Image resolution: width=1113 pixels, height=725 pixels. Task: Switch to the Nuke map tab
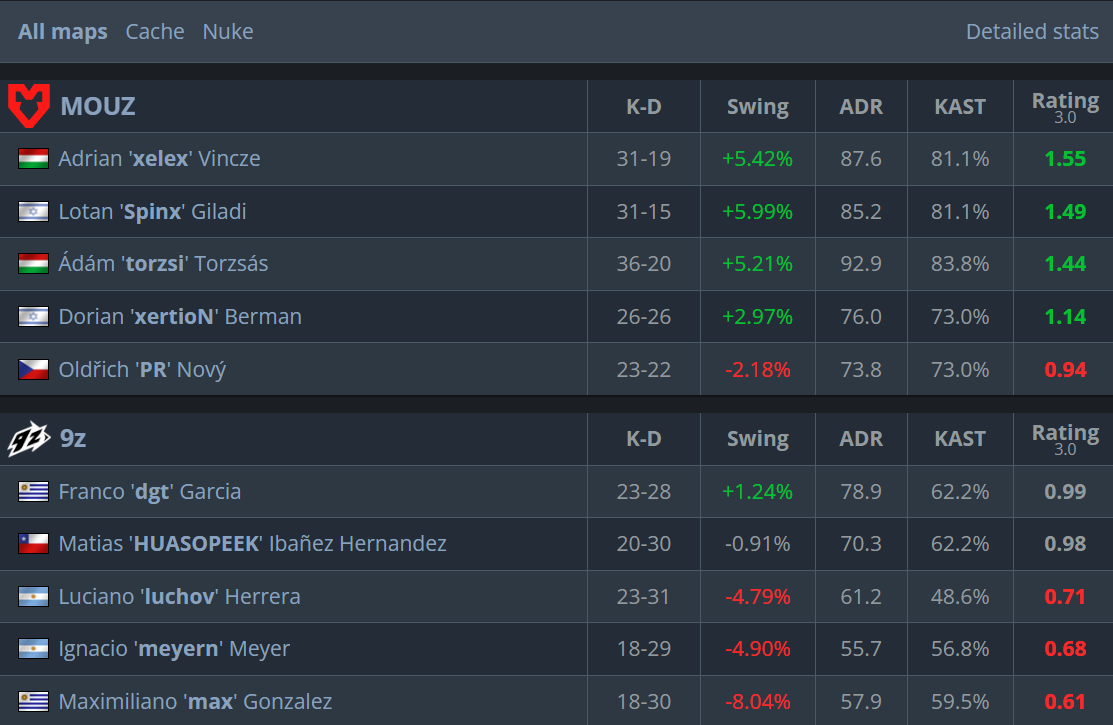tap(228, 31)
